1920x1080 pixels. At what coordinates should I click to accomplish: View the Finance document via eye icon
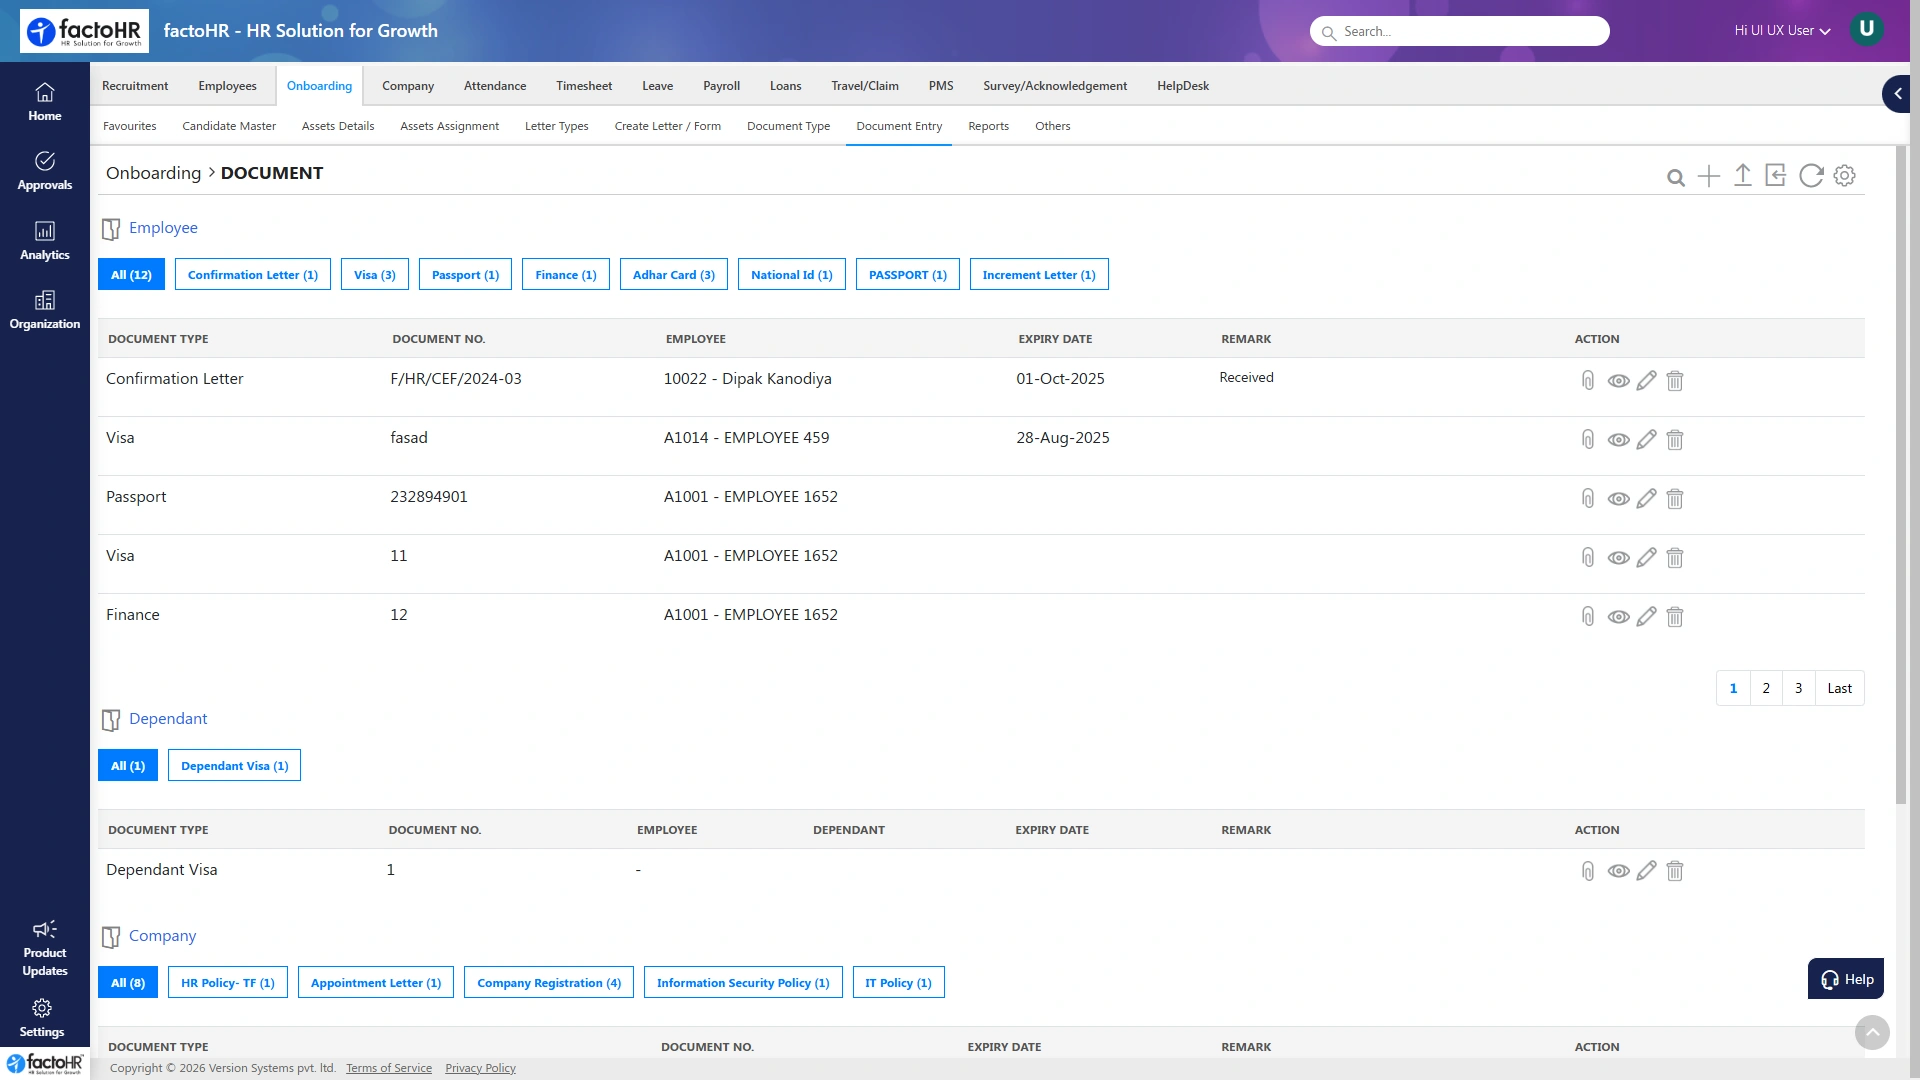pos(1618,617)
